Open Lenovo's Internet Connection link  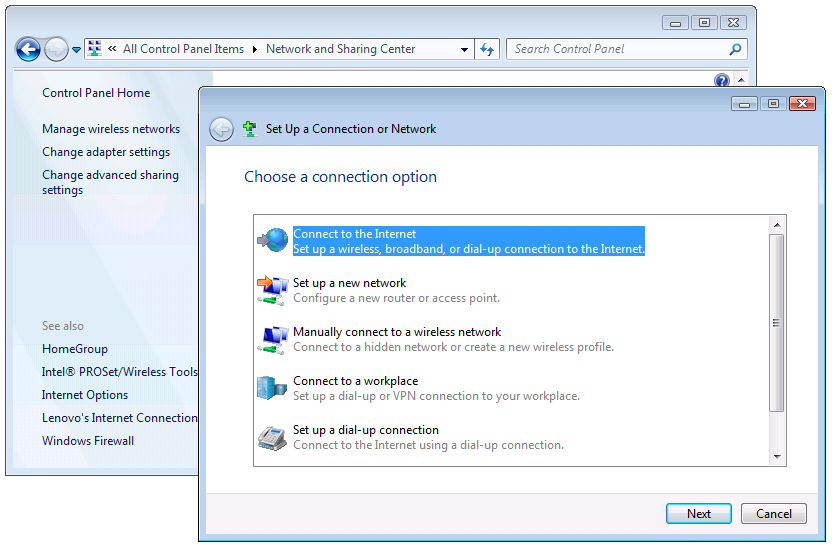120,418
